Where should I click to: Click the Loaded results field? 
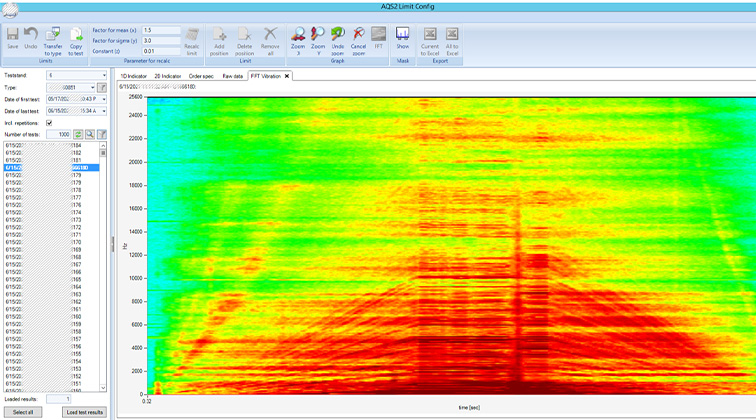click(x=58, y=399)
